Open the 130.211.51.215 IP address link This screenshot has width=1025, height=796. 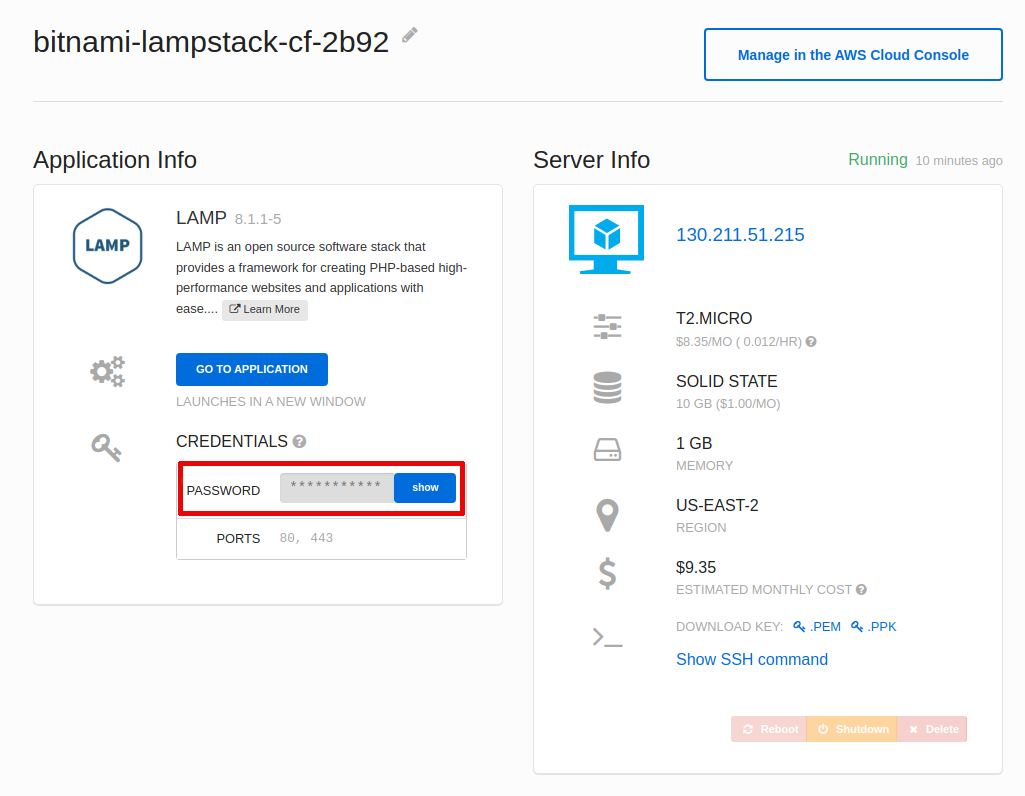pyautogui.click(x=740, y=235)
